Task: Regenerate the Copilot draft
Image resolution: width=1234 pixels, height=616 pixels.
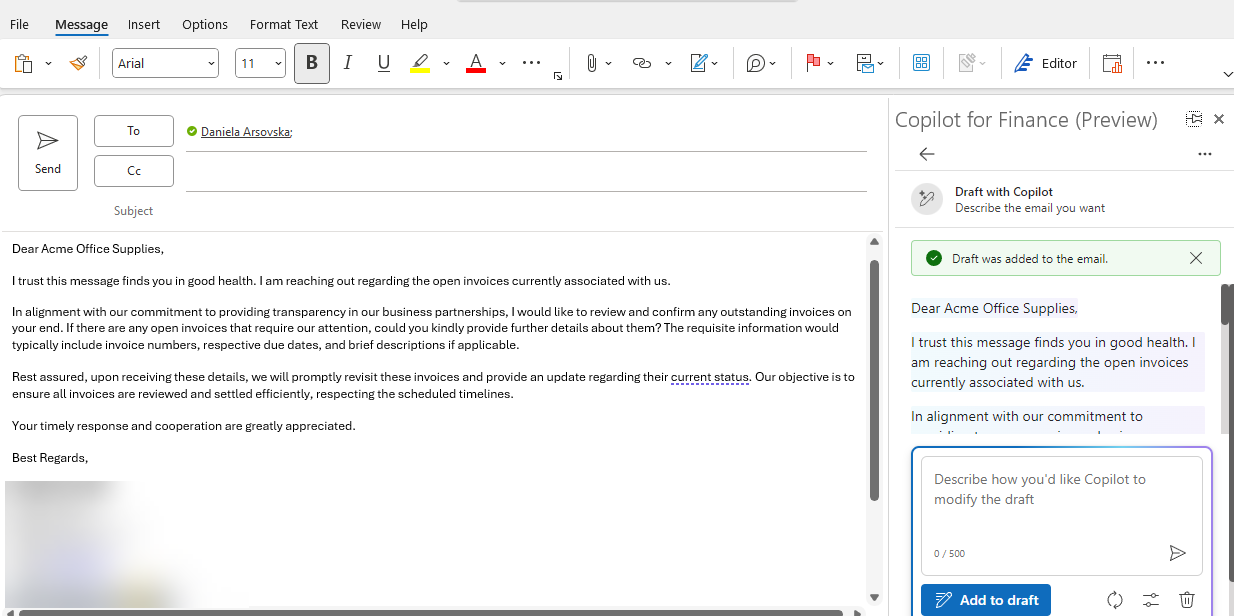Action: coord(1115,600)
